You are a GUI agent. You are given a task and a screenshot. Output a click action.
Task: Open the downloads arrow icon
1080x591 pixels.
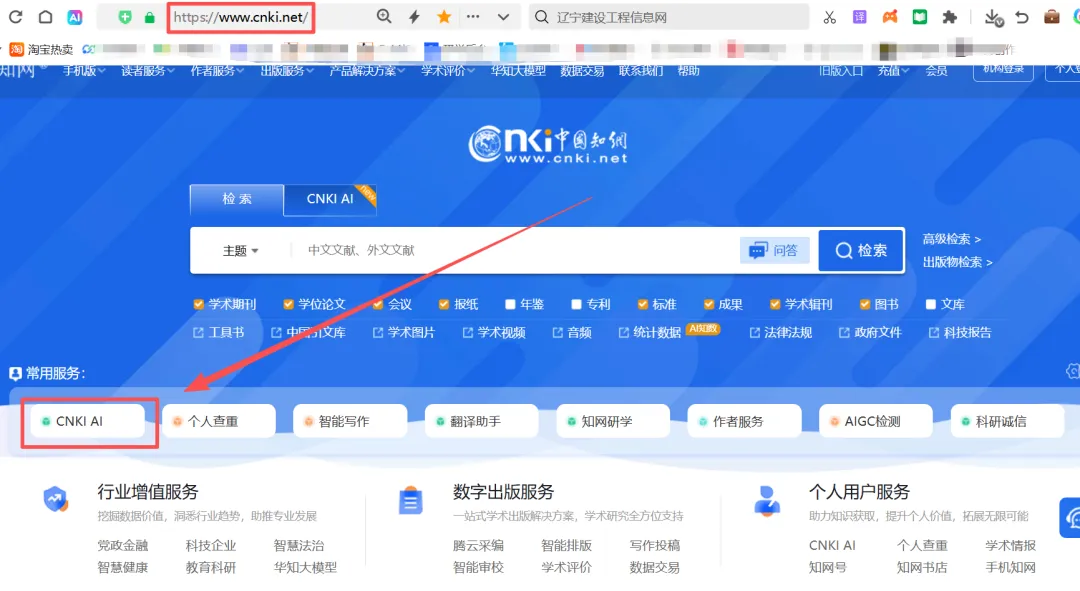click(993, 17)
